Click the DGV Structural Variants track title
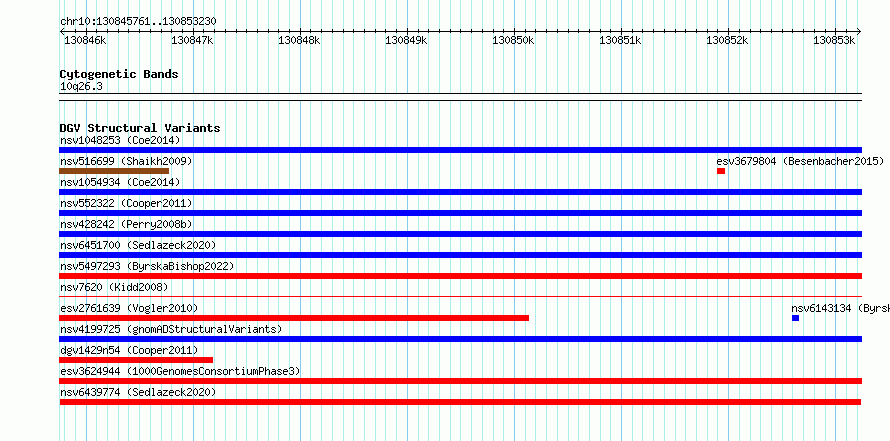 [140, 128]
